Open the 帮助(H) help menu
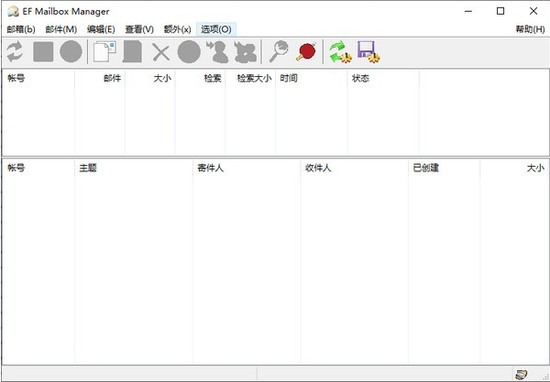Viewport: 550px width, 382px height. pos(530,29)
